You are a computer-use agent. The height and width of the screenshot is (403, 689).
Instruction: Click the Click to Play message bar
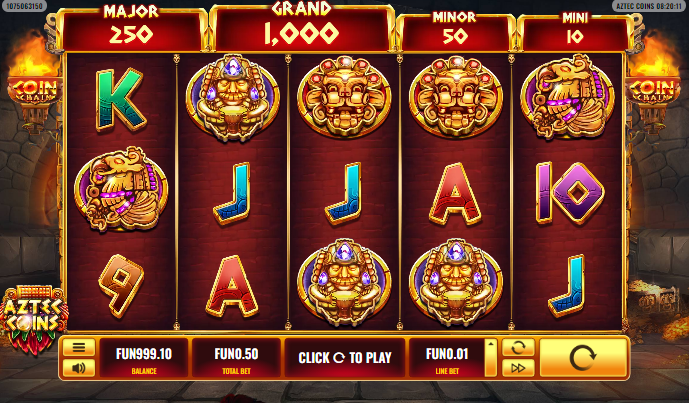point(345,358)
